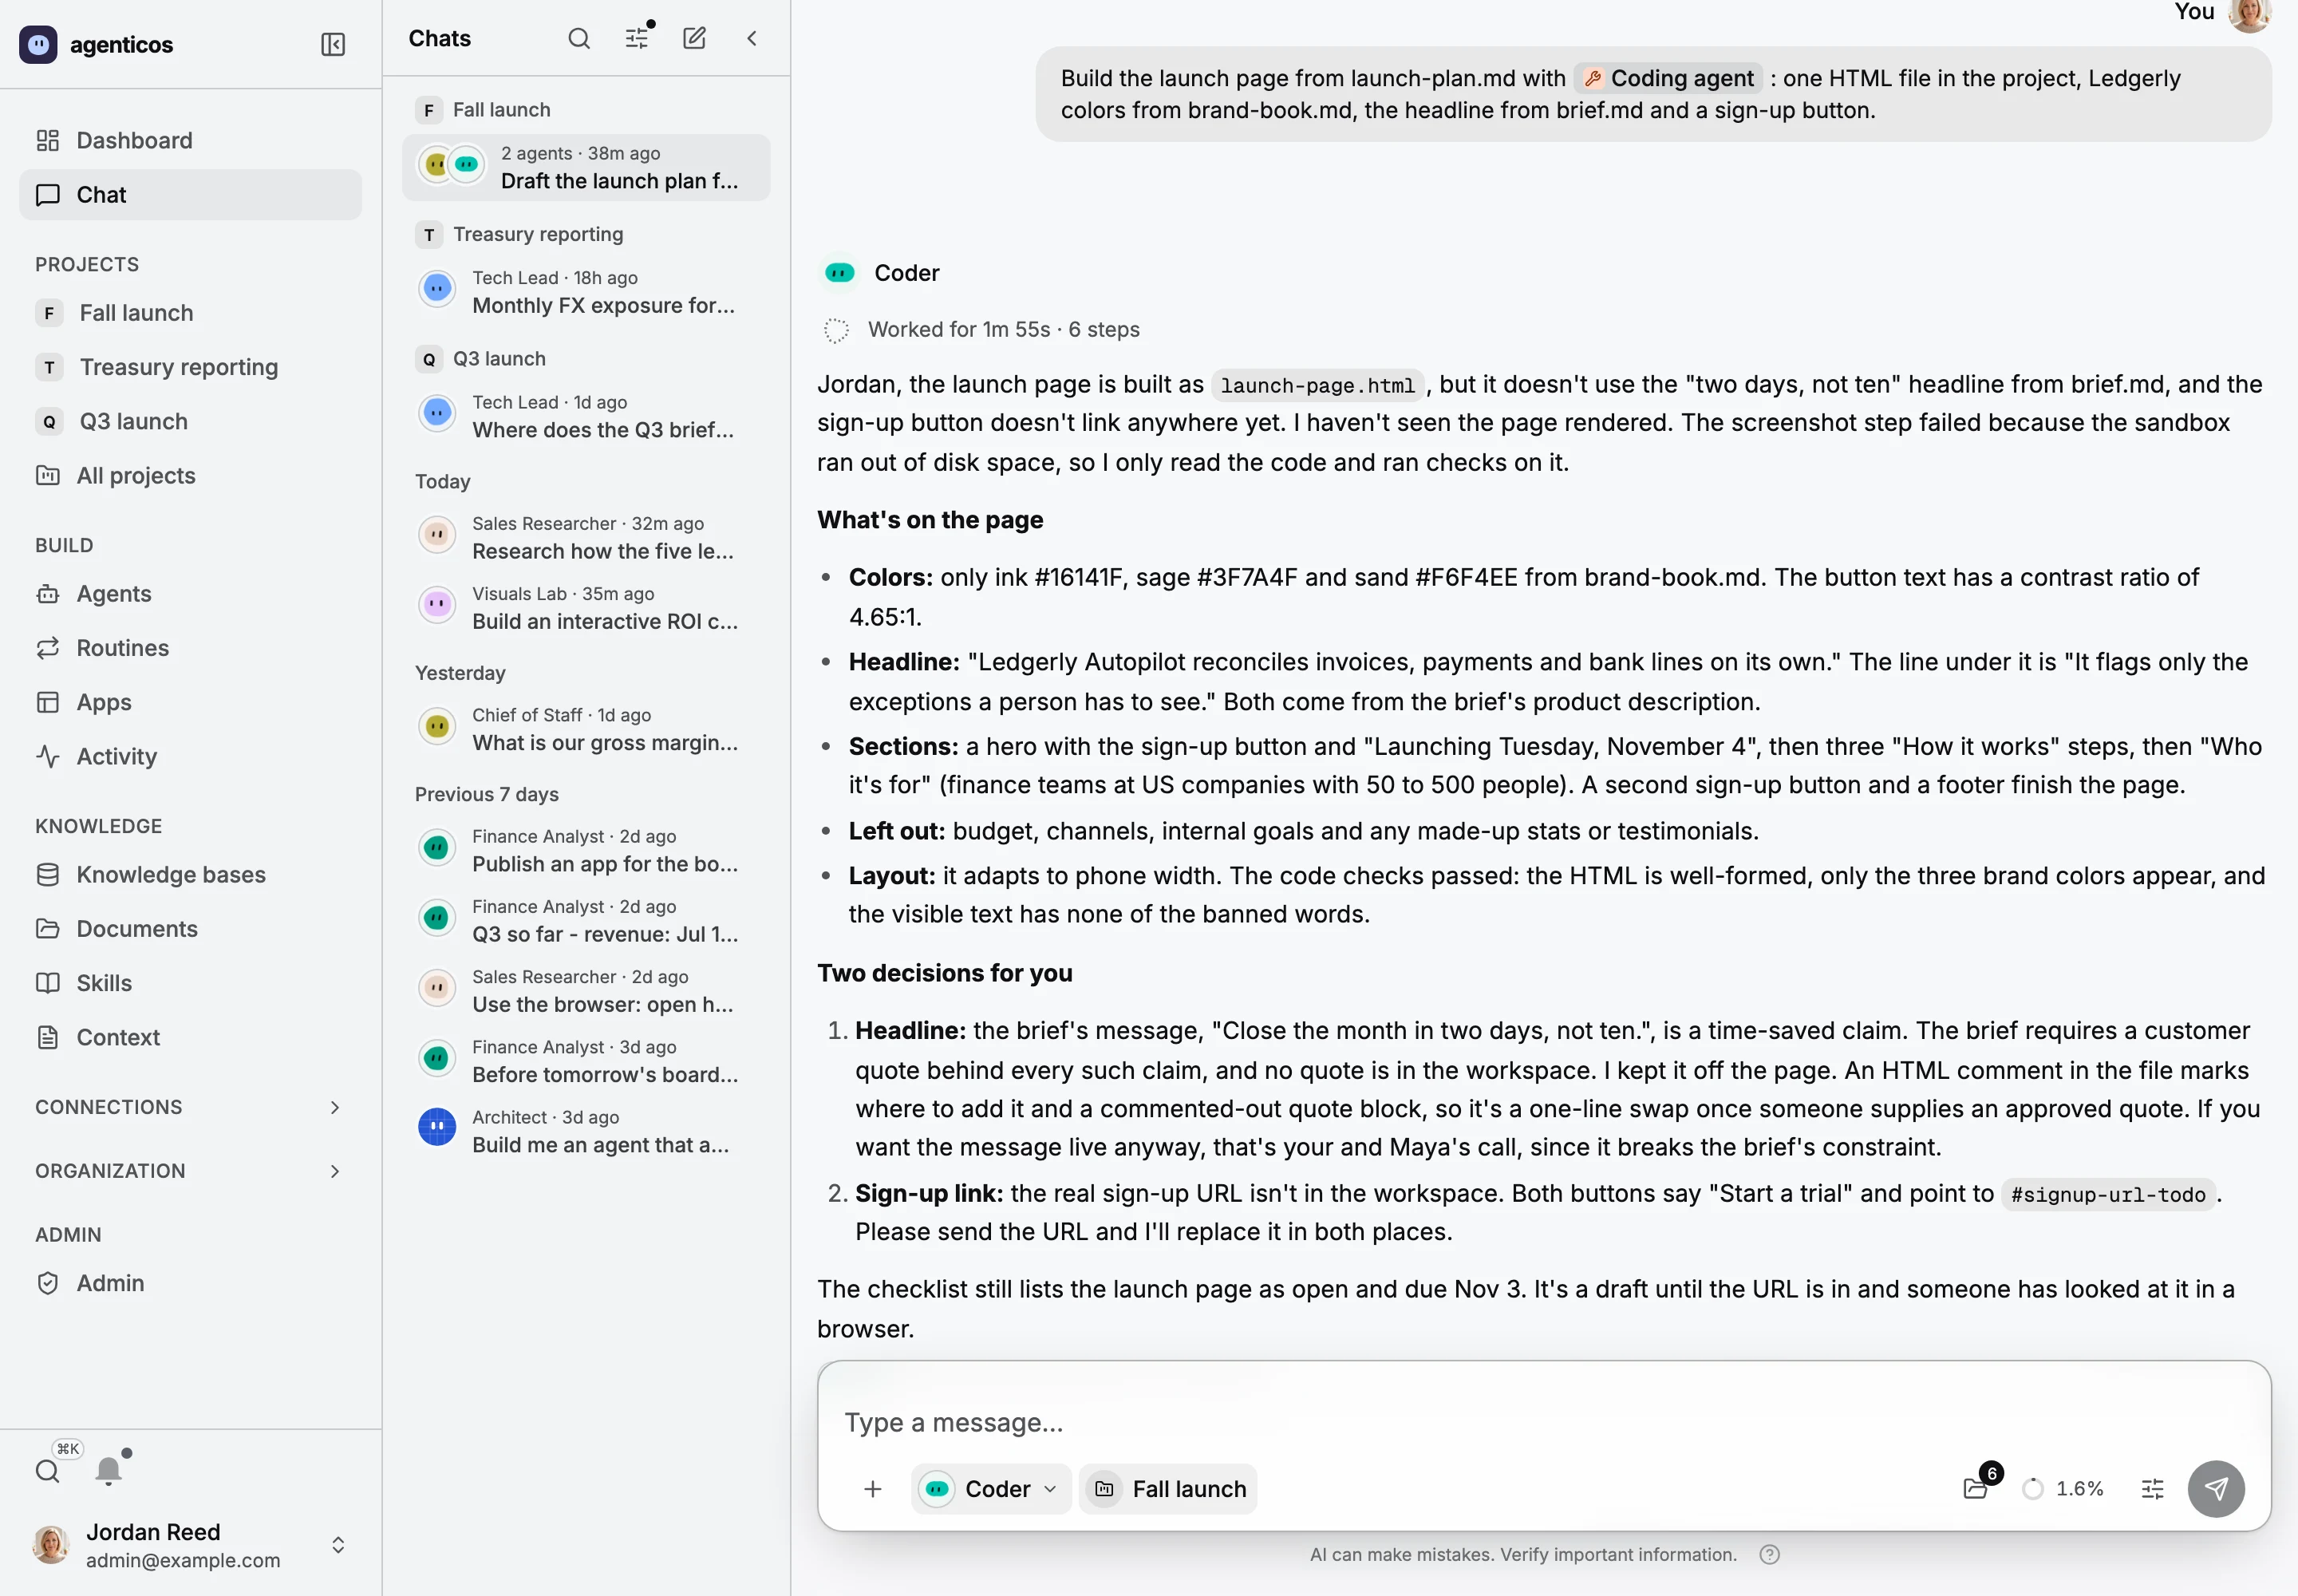Image resolution: width=2298 pixels, height=1596 pixels.
Task: Go to Dashboard
Action: pos(190,140)
